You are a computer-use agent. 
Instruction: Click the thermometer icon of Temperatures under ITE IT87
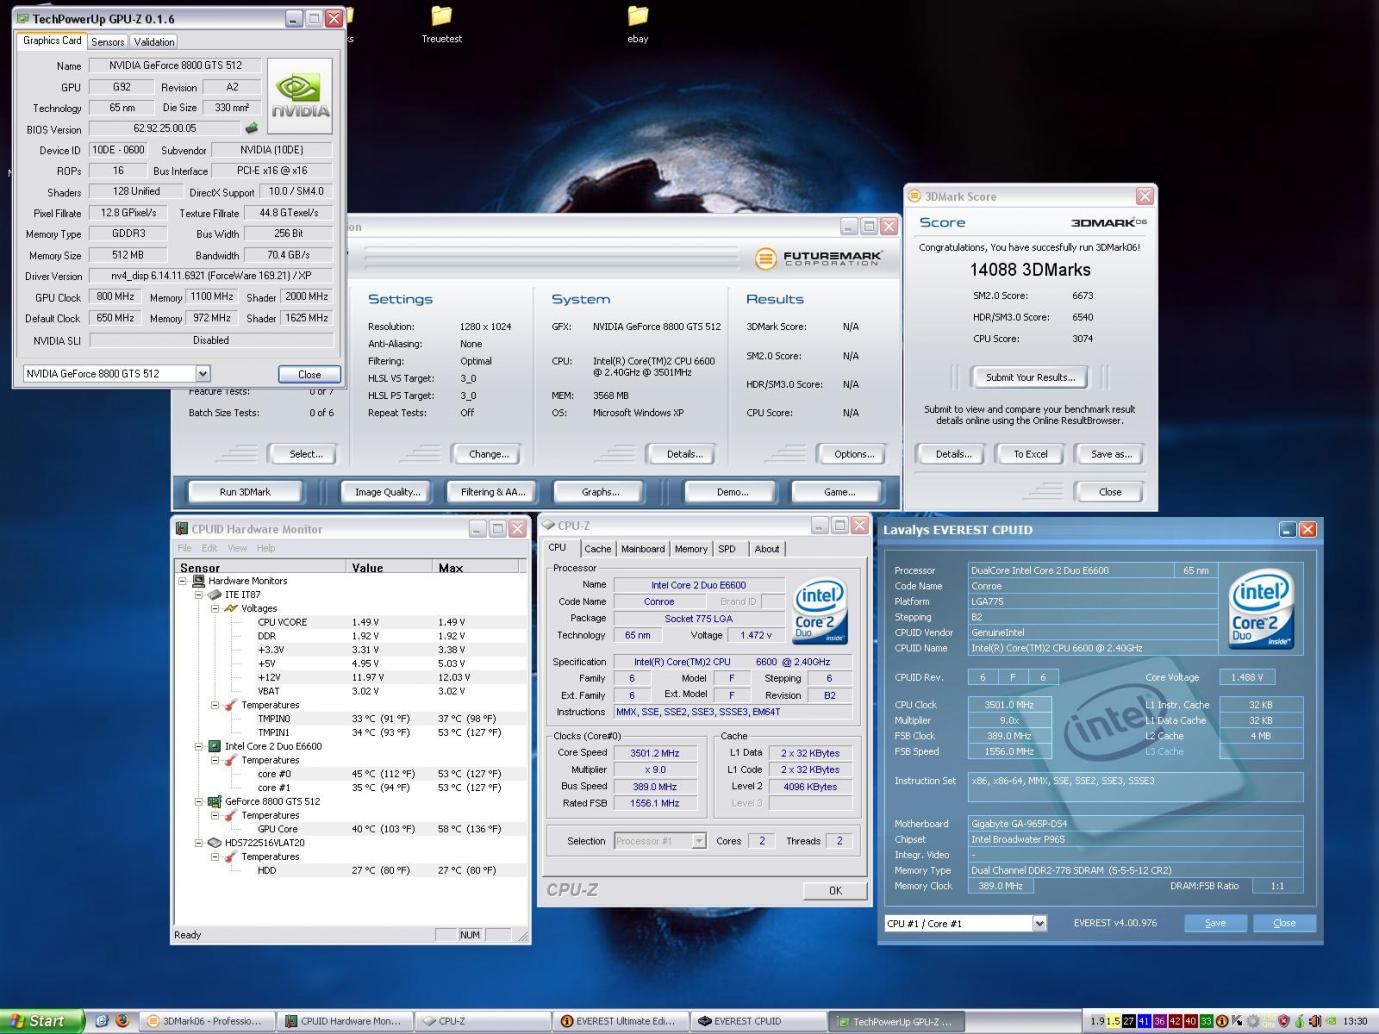point(231,705)
